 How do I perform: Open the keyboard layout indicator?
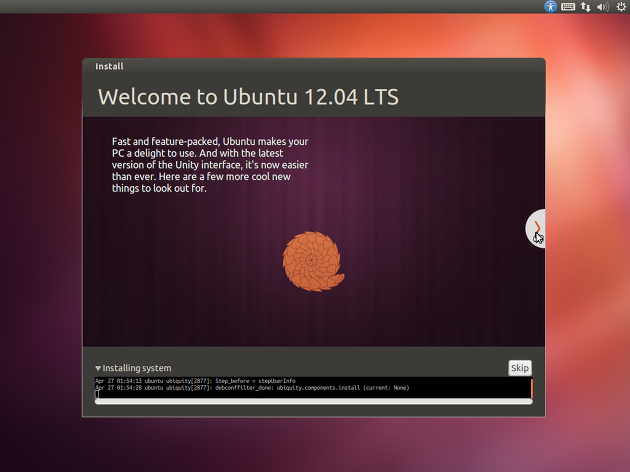click(568, 6)
